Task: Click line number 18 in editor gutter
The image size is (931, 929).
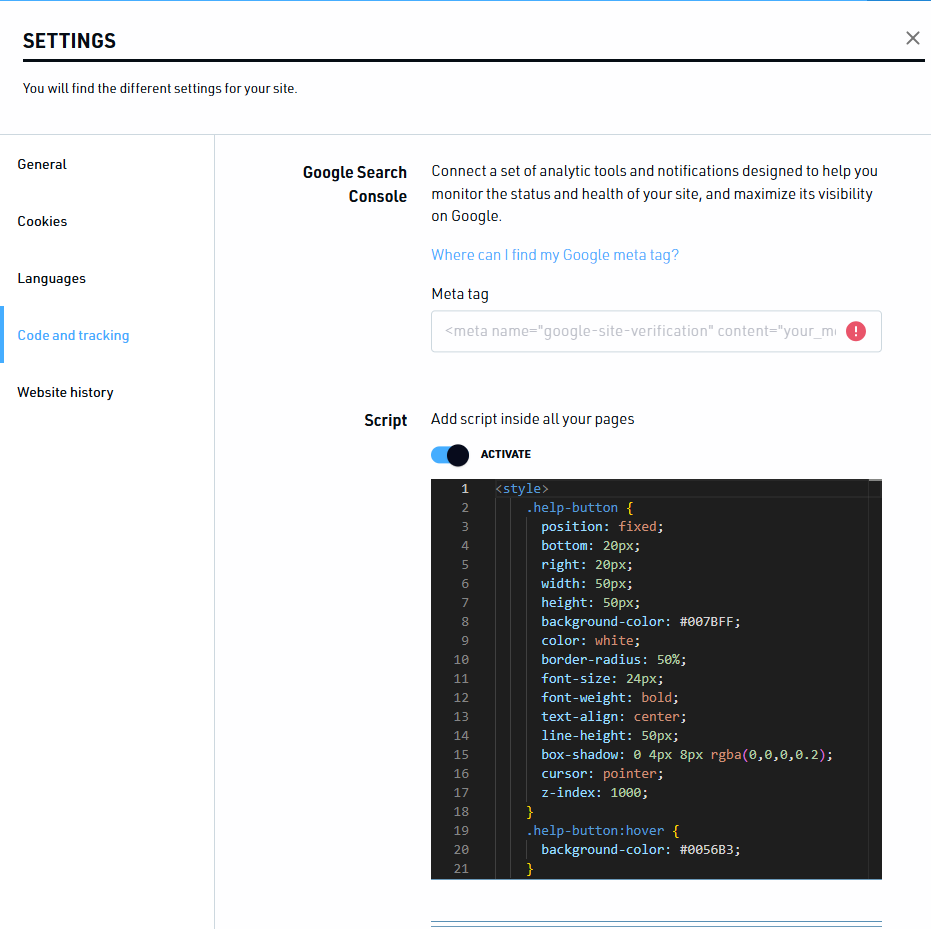Action: (461, 811)
